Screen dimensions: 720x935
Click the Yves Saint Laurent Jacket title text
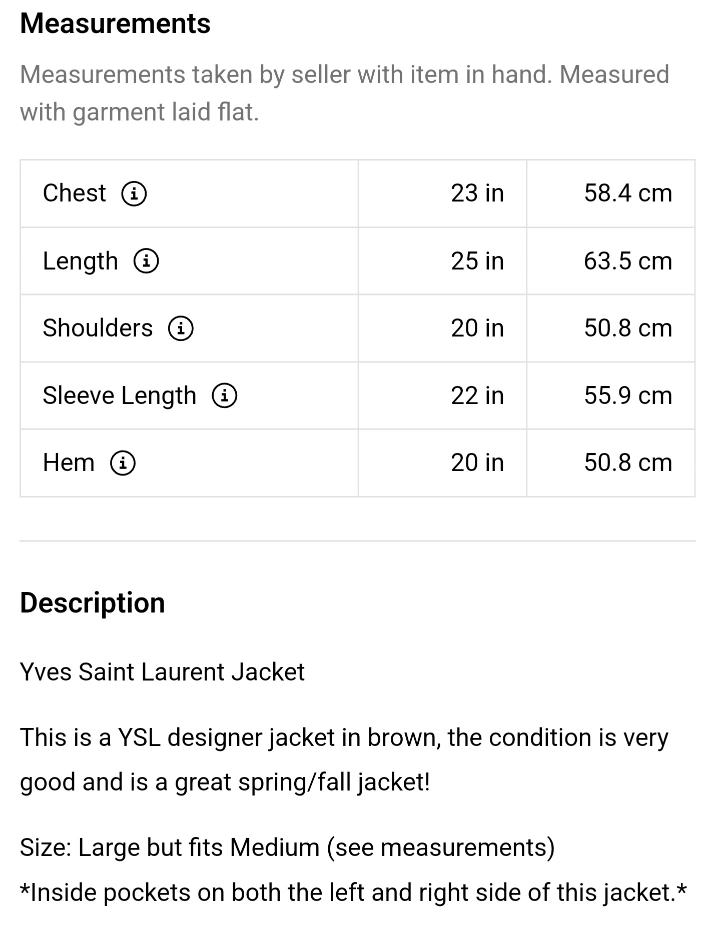162,672
